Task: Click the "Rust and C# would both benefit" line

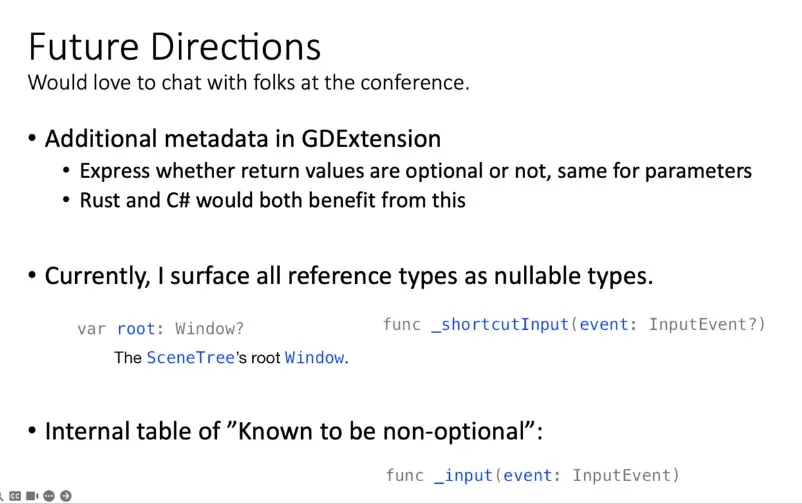Action: click(272, 200)
